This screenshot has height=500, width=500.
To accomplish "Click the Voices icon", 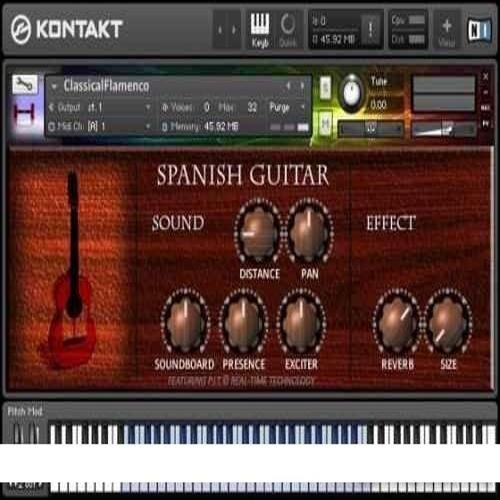I will (x=164, y=107).
